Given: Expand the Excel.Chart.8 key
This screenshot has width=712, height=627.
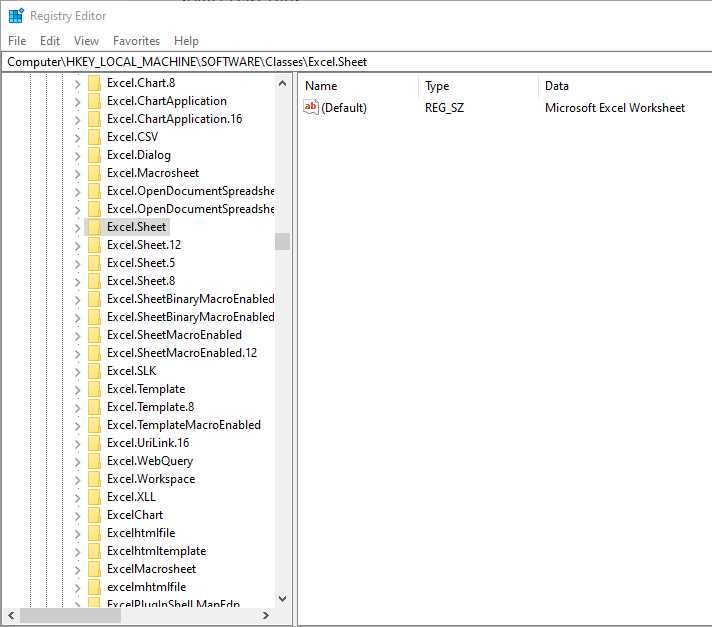Looking at the screenshot, I should tap(77, 84).
